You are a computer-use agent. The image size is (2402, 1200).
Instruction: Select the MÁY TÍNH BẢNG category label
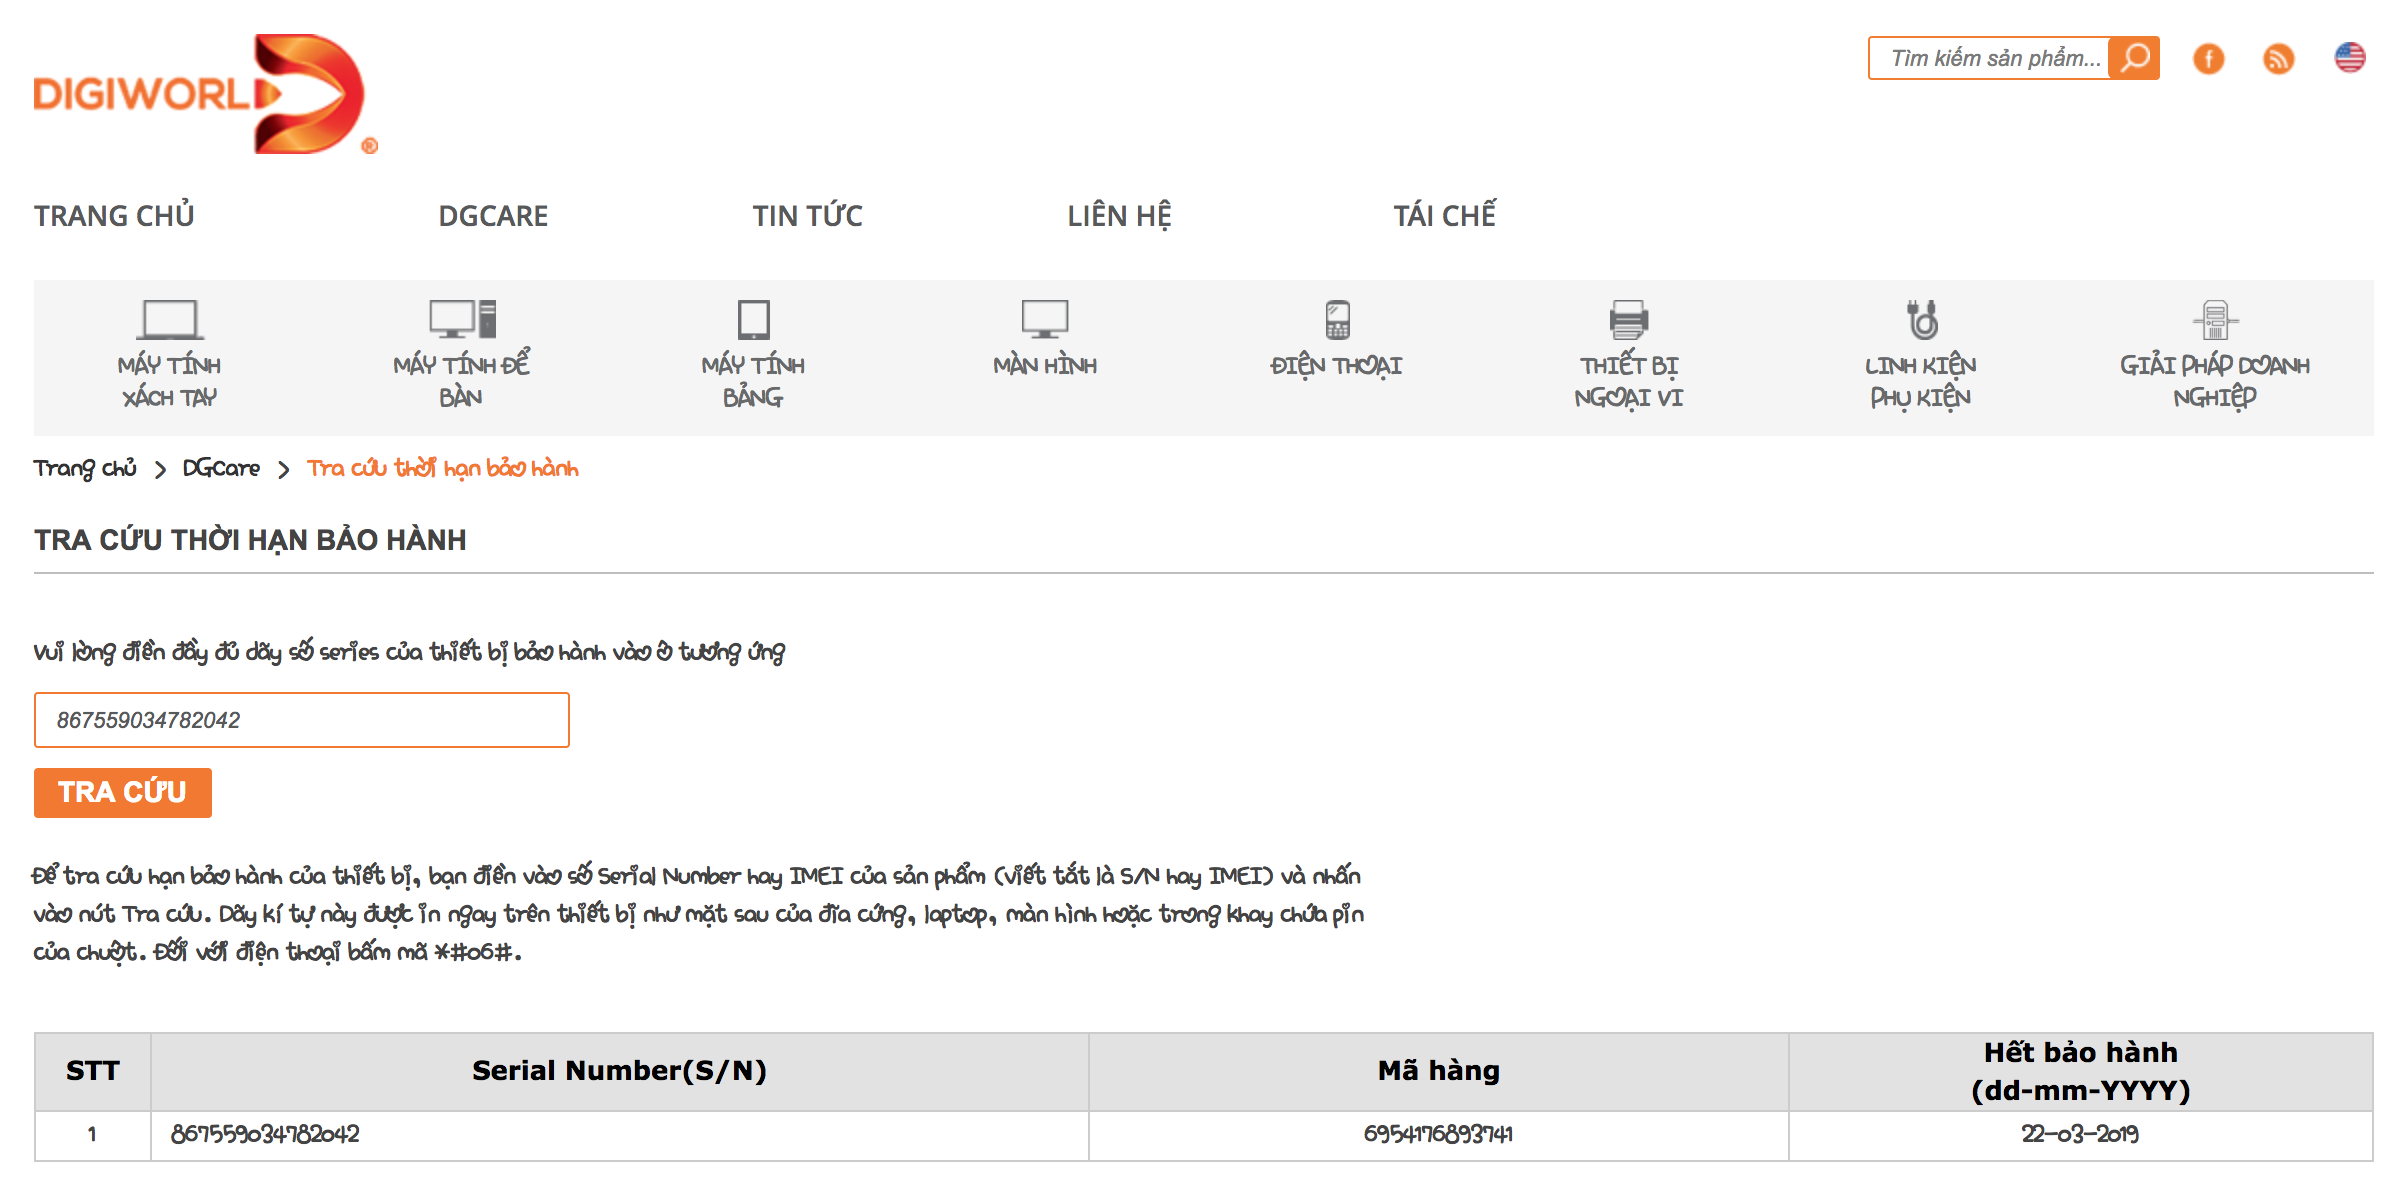753,381
